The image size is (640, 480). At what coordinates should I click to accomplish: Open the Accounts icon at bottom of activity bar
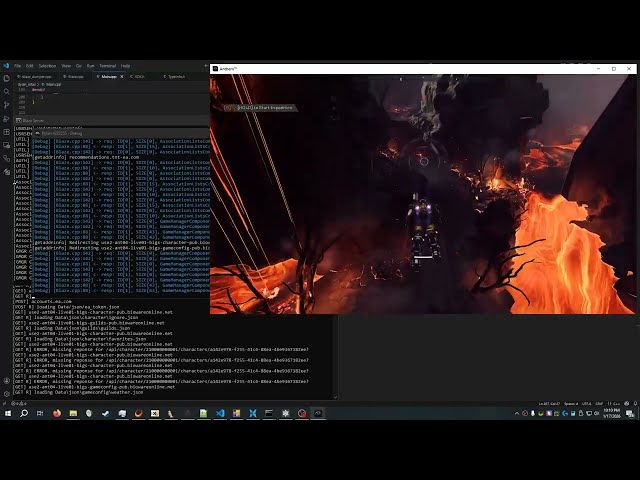[7, 381]
